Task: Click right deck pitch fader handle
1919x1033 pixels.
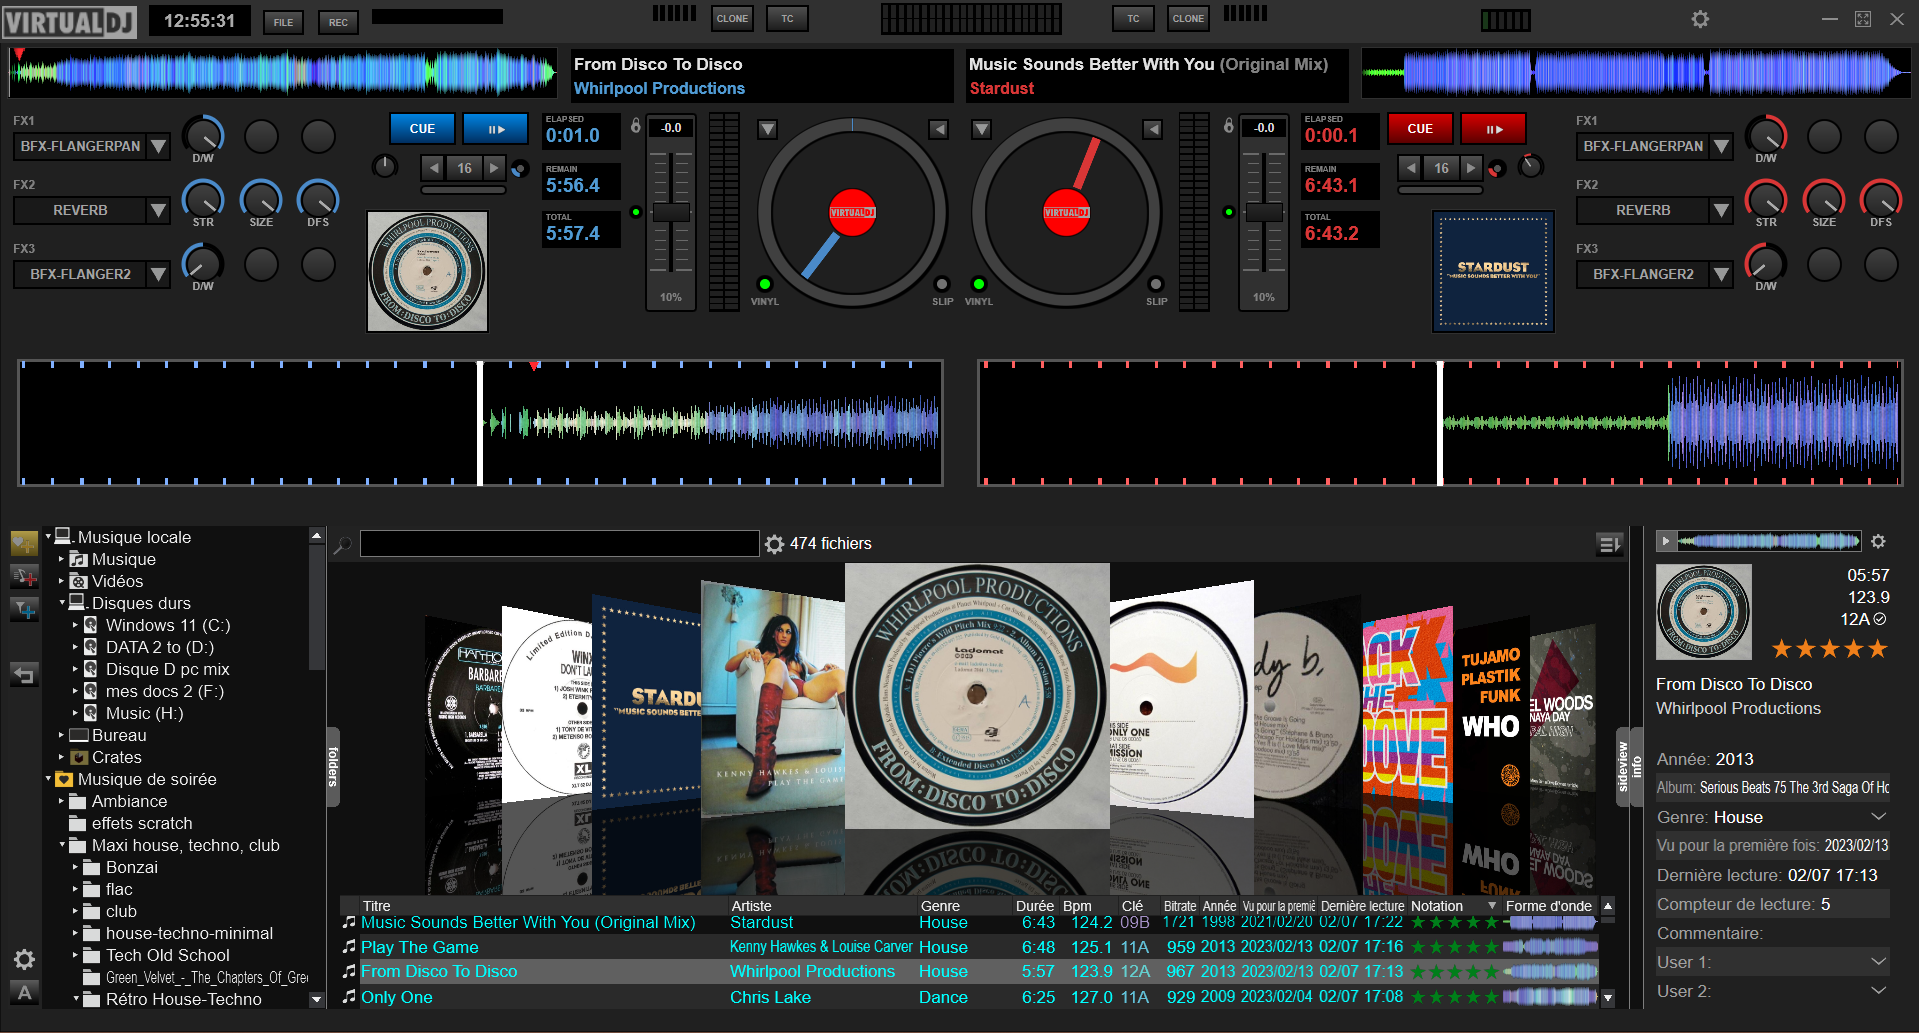Action: point(1265,212)
